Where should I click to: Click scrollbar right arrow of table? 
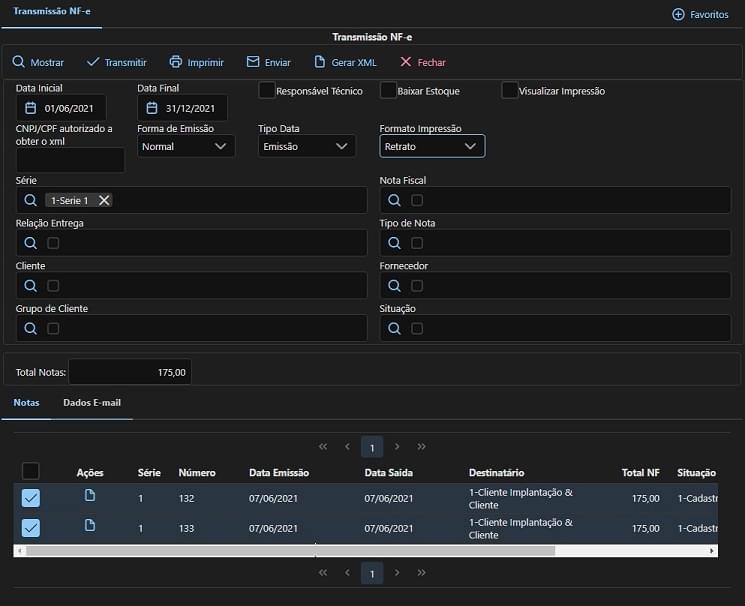pyautogui.click(x=711, y=551)
